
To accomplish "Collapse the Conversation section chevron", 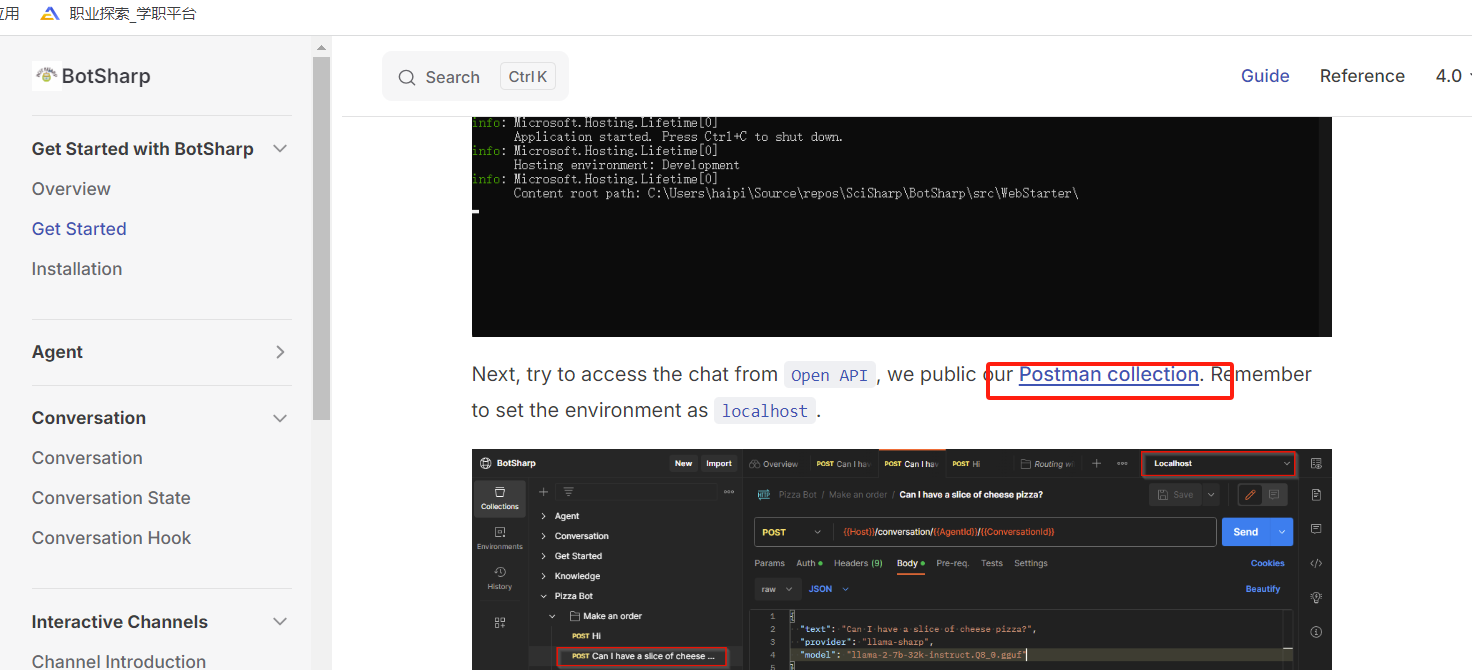I will pos(280,418).
